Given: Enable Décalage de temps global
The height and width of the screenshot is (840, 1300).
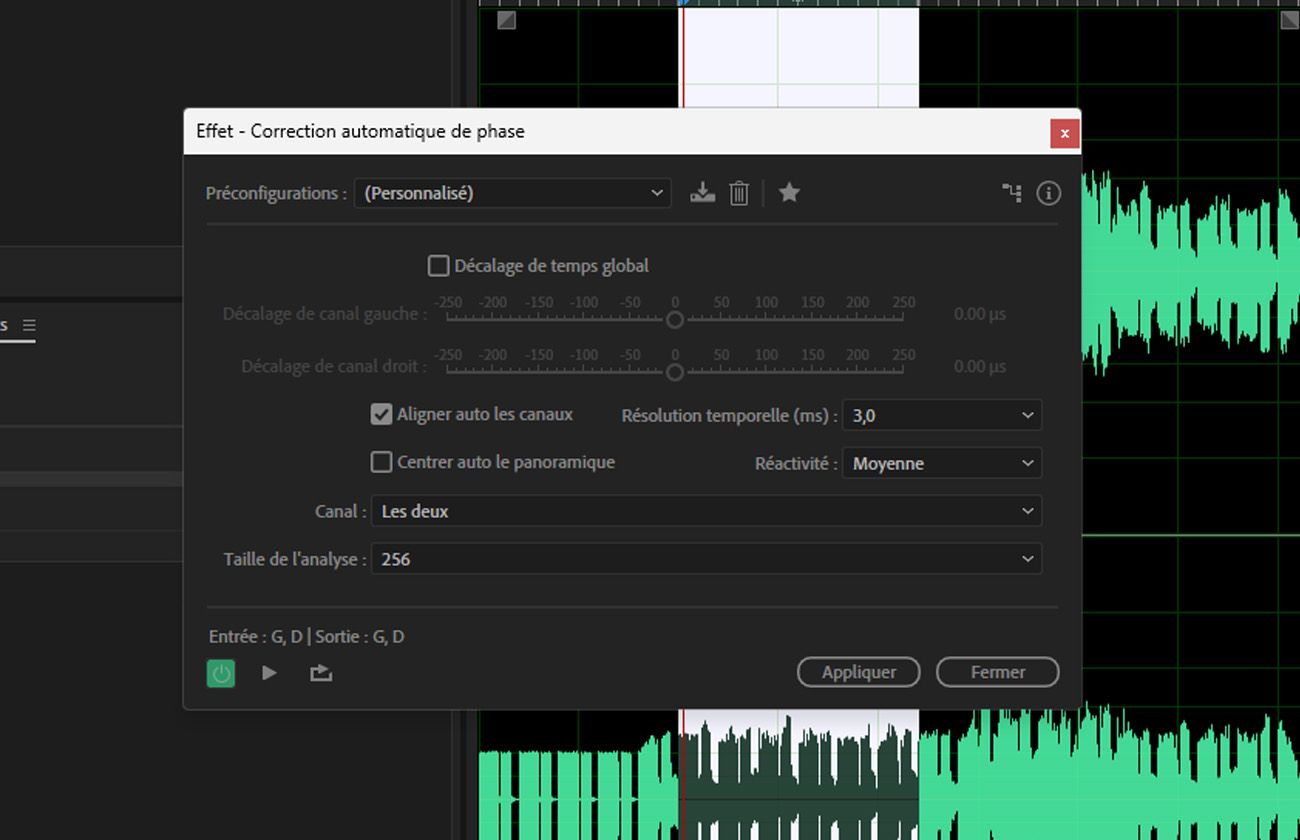Looking at the screenshot, I should pyautogui.click(x=438, y=265).
